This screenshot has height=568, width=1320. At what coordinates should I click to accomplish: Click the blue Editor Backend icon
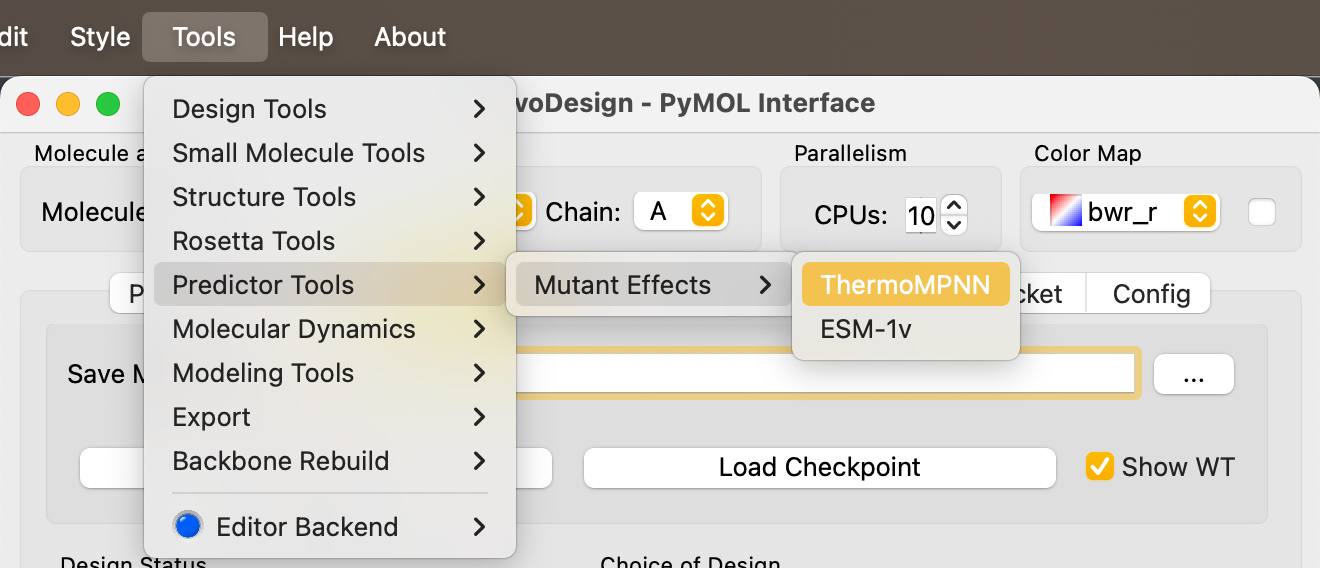187,526
